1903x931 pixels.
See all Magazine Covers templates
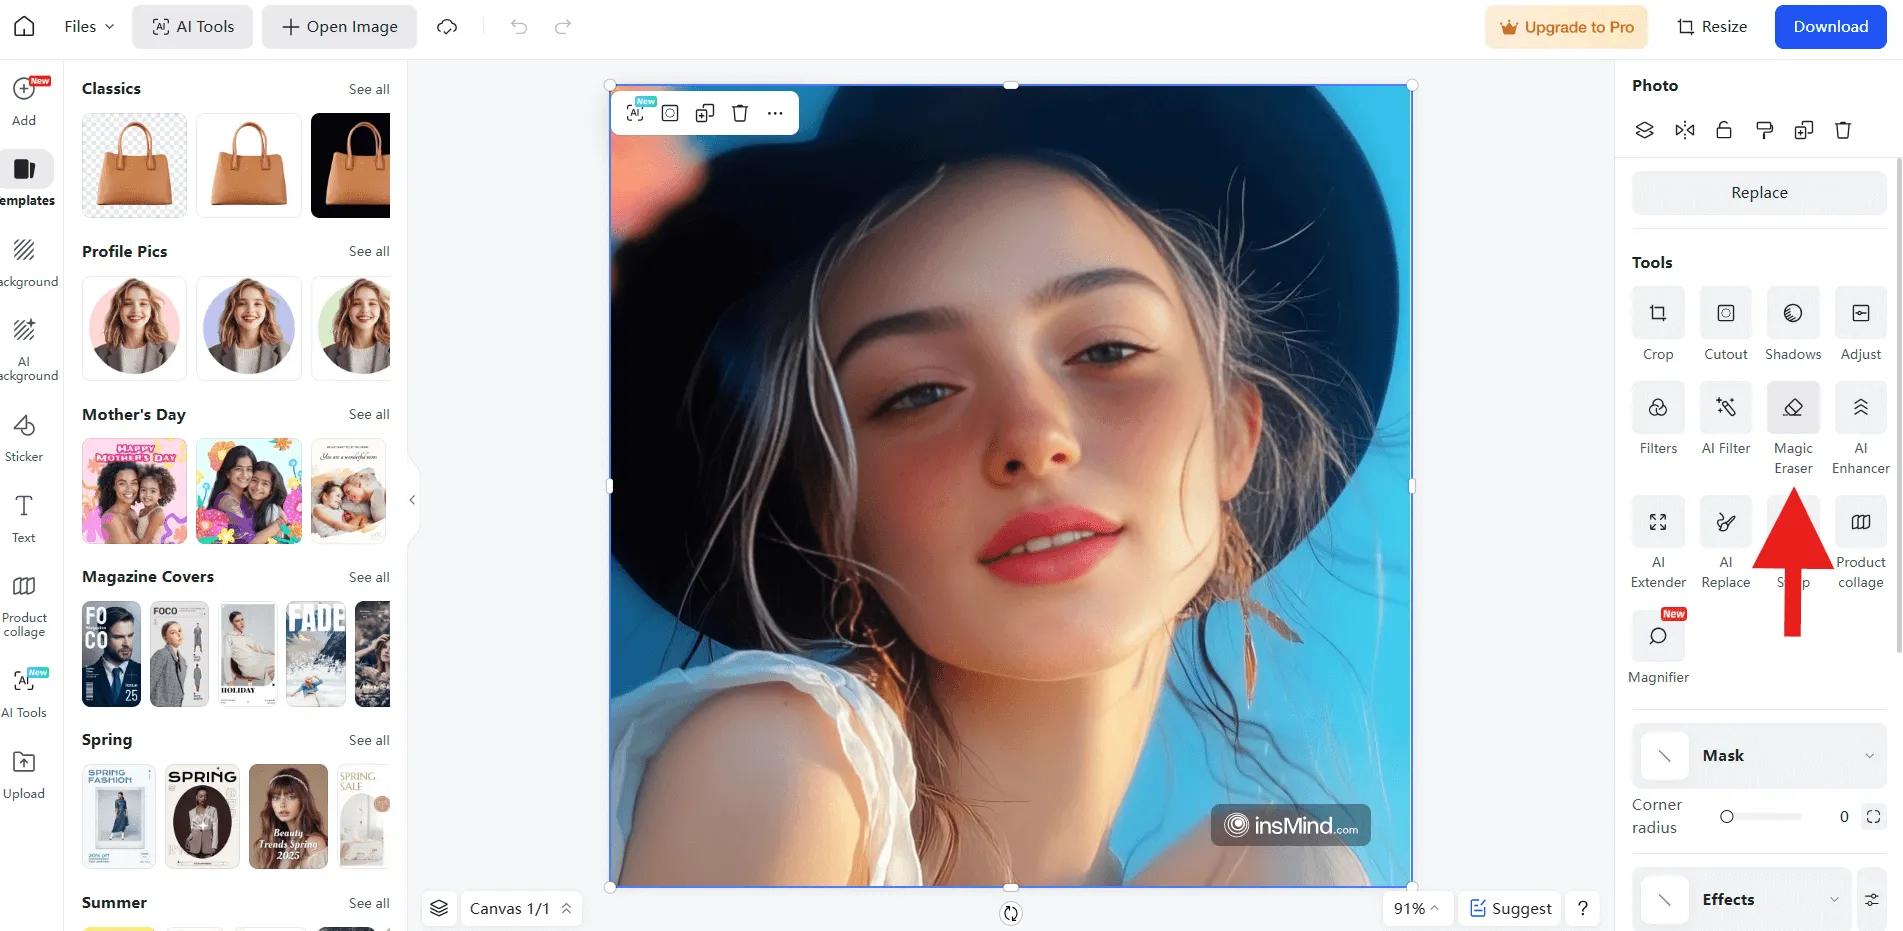pos(369,577)
